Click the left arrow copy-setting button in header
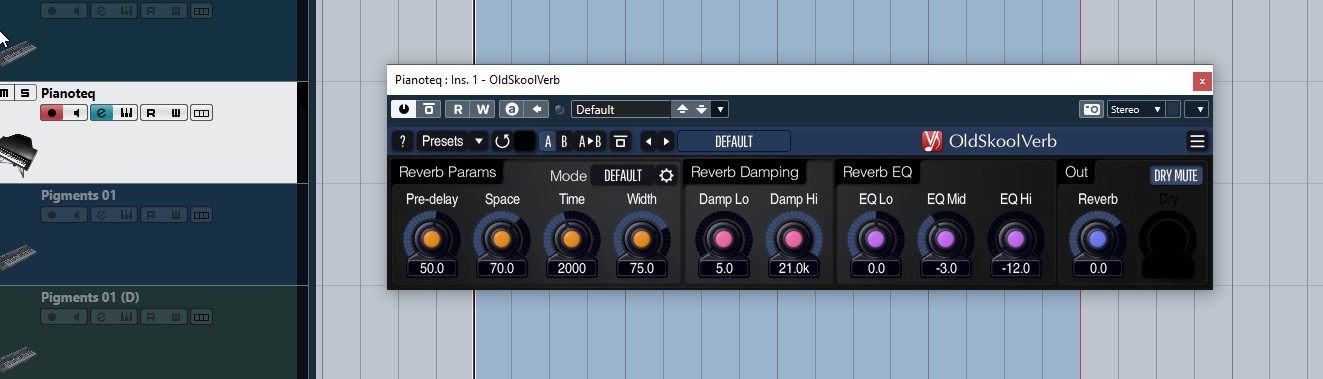This screenshot has width=1323, height=379. click(x=536, y=109)
